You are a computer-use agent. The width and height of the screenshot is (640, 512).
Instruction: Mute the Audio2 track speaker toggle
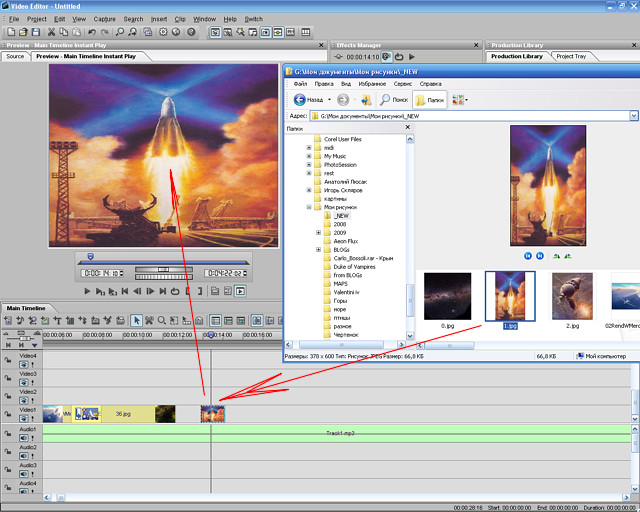tap(24, 456)
